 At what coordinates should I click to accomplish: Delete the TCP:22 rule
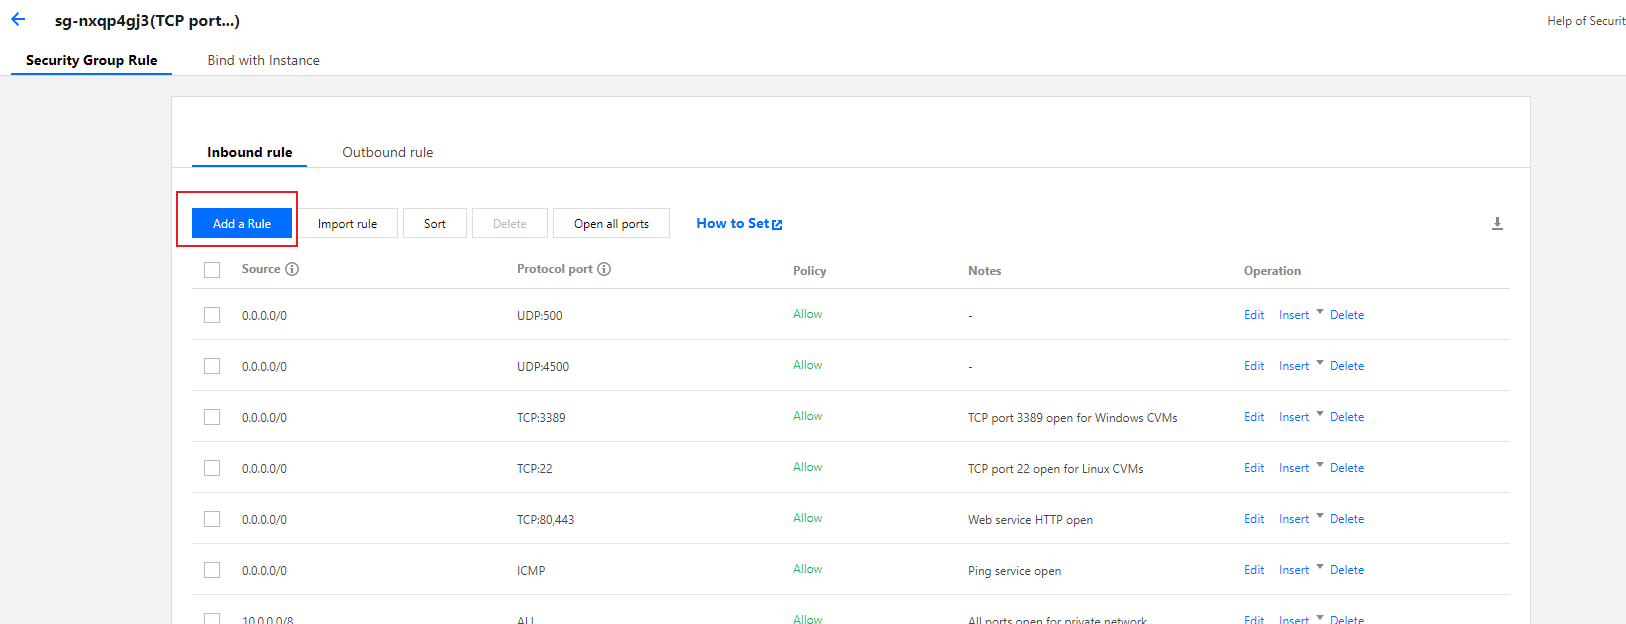(x=1347, y=468)
